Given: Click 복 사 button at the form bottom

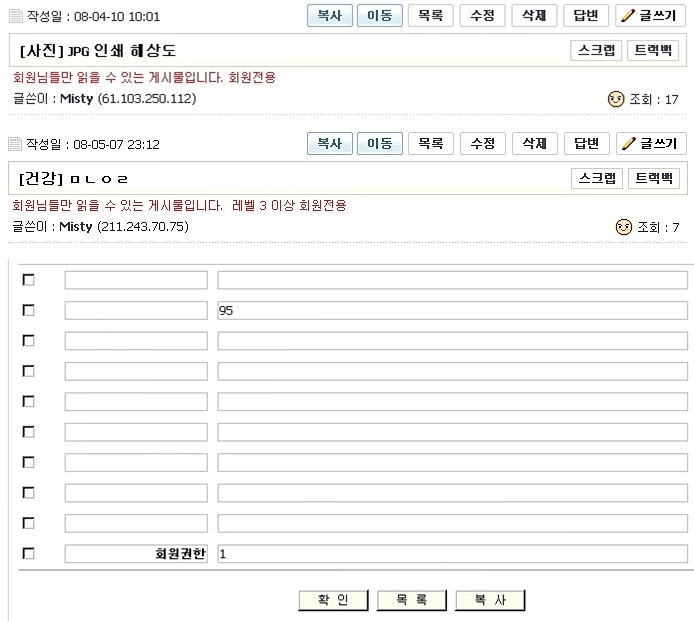Looking at the screenshot, I should [x=490, y=600].
